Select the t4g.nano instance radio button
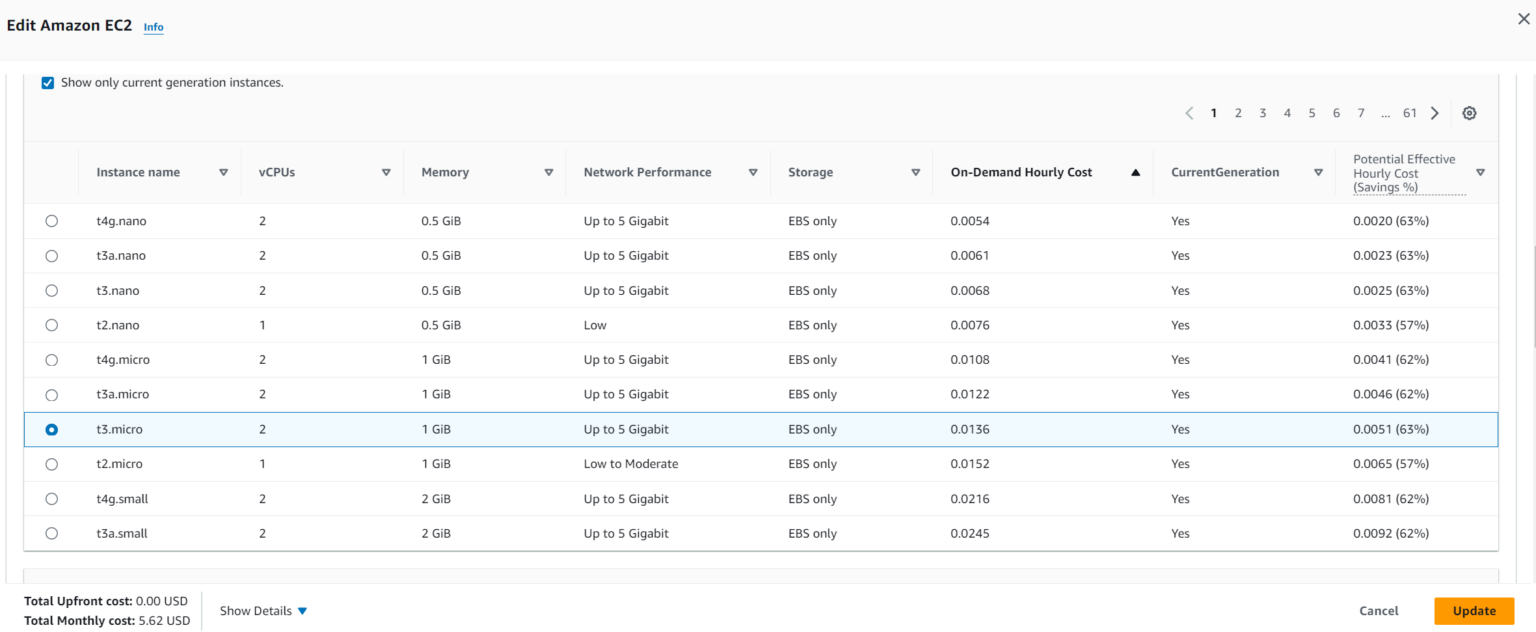 [x=52, y=221]
